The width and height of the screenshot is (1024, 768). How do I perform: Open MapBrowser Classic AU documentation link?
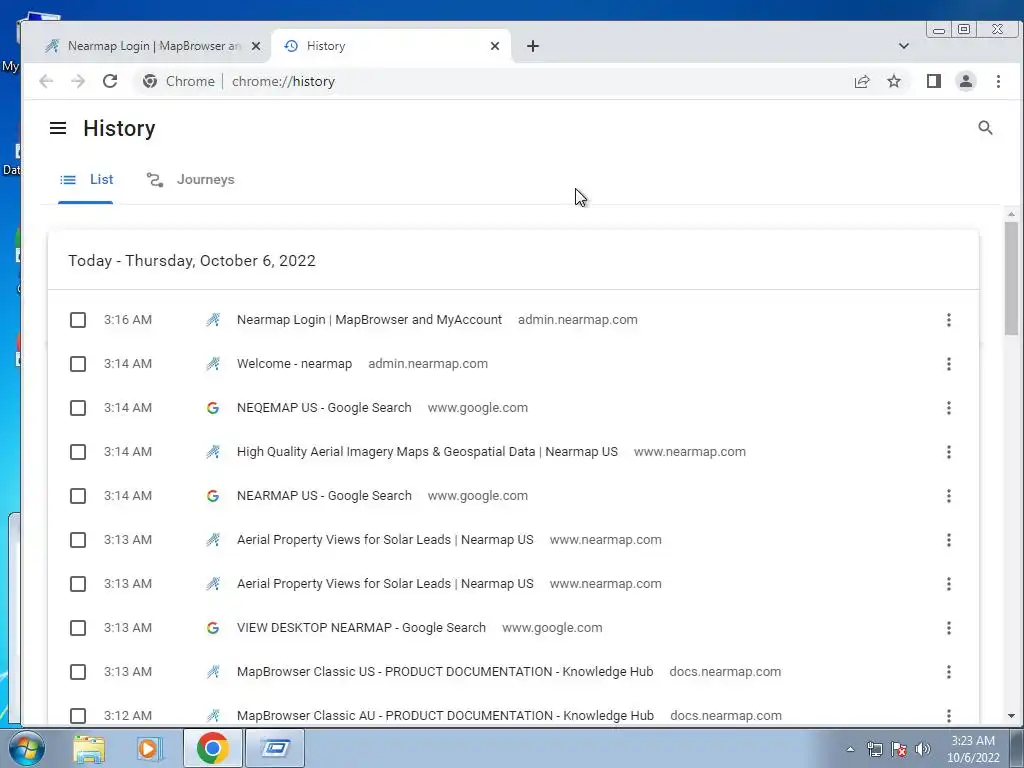click(x=445, y=716)
